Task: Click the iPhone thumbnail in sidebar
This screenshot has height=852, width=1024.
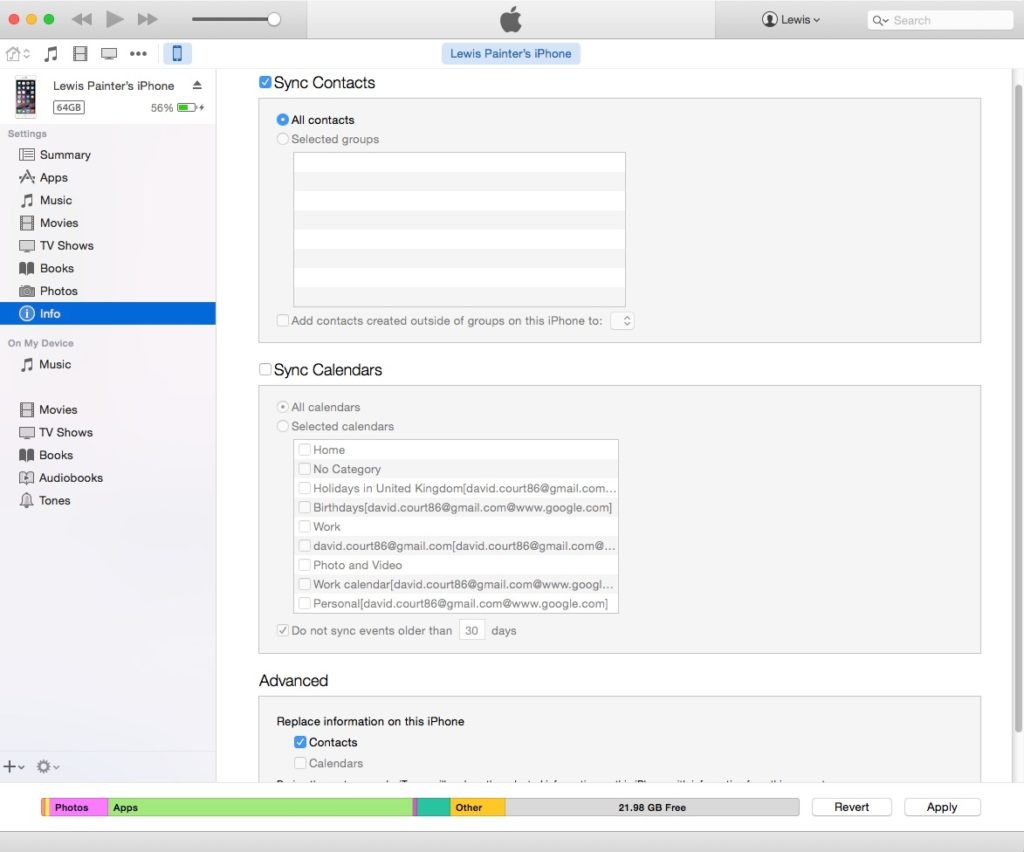Action: (25, 97)
